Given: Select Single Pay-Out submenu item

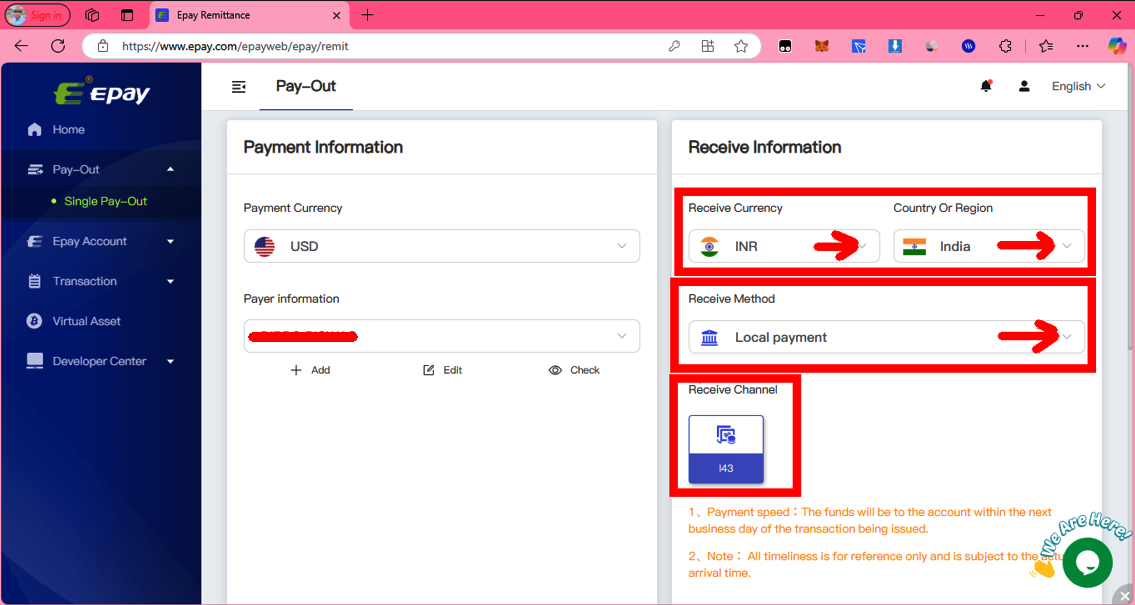Looking at the screenshot, I should point(106,201).
